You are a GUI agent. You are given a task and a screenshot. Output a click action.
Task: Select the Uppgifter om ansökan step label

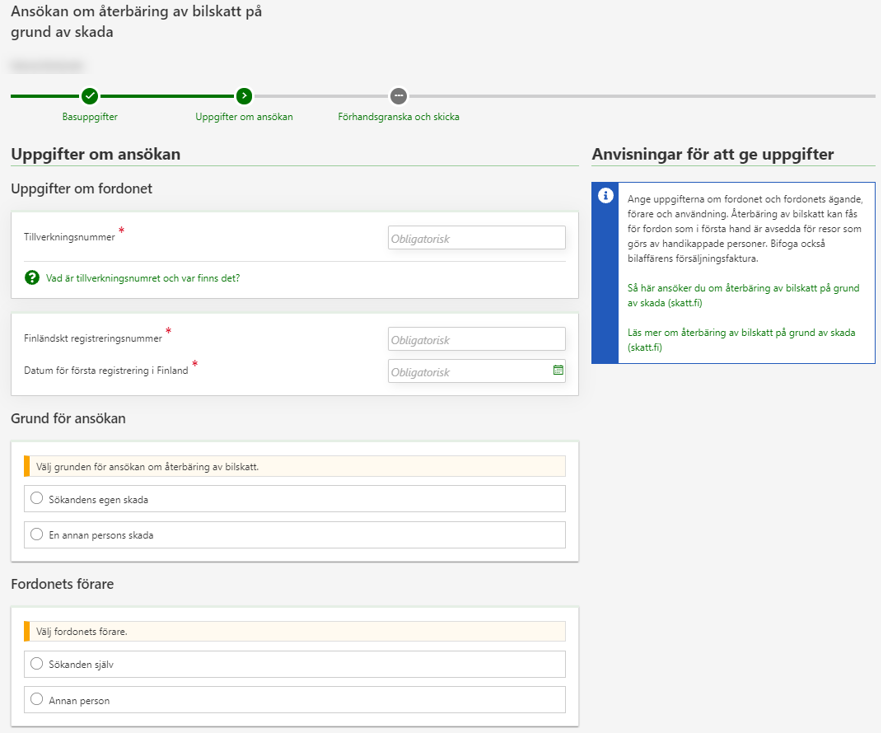point(244,117)
